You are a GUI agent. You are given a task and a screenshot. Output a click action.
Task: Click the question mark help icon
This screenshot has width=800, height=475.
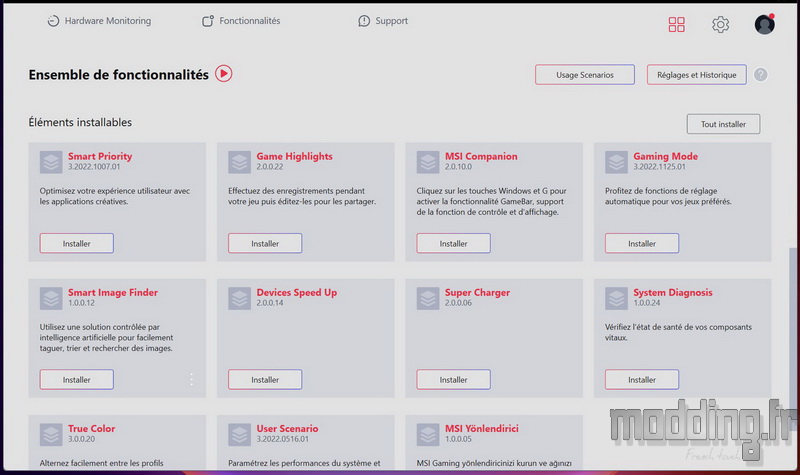point(761,75)
